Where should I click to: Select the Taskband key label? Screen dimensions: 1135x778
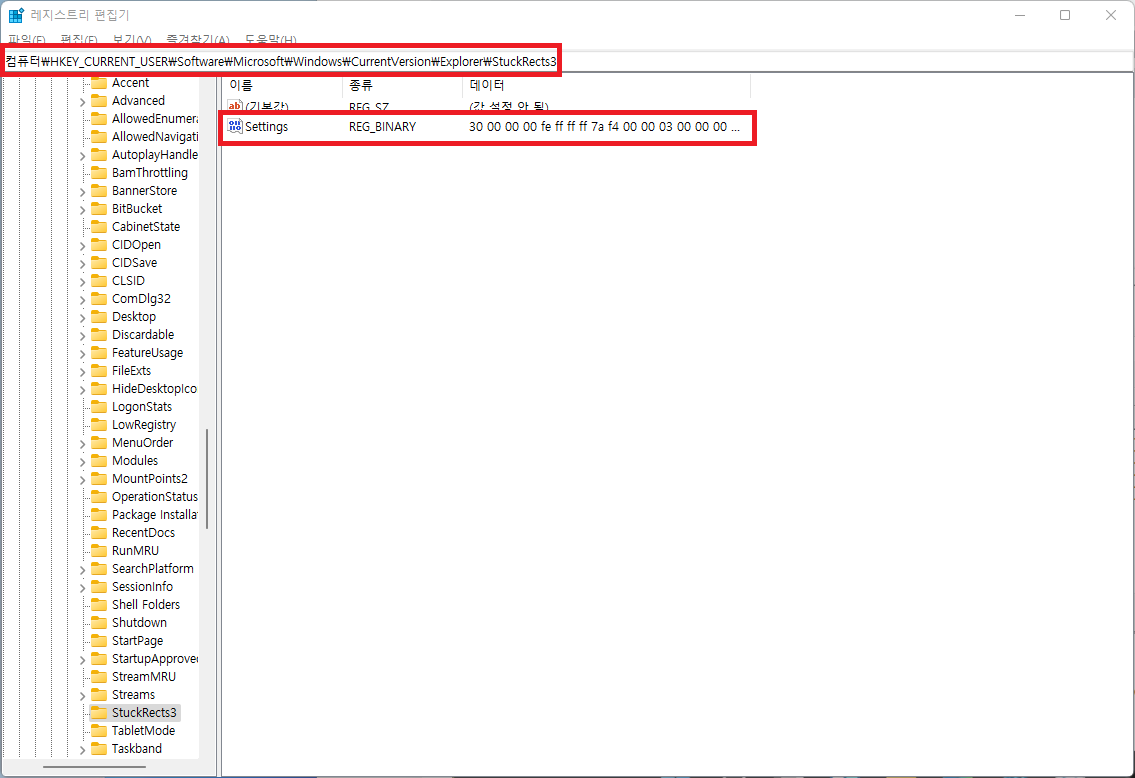click(137, 748)
